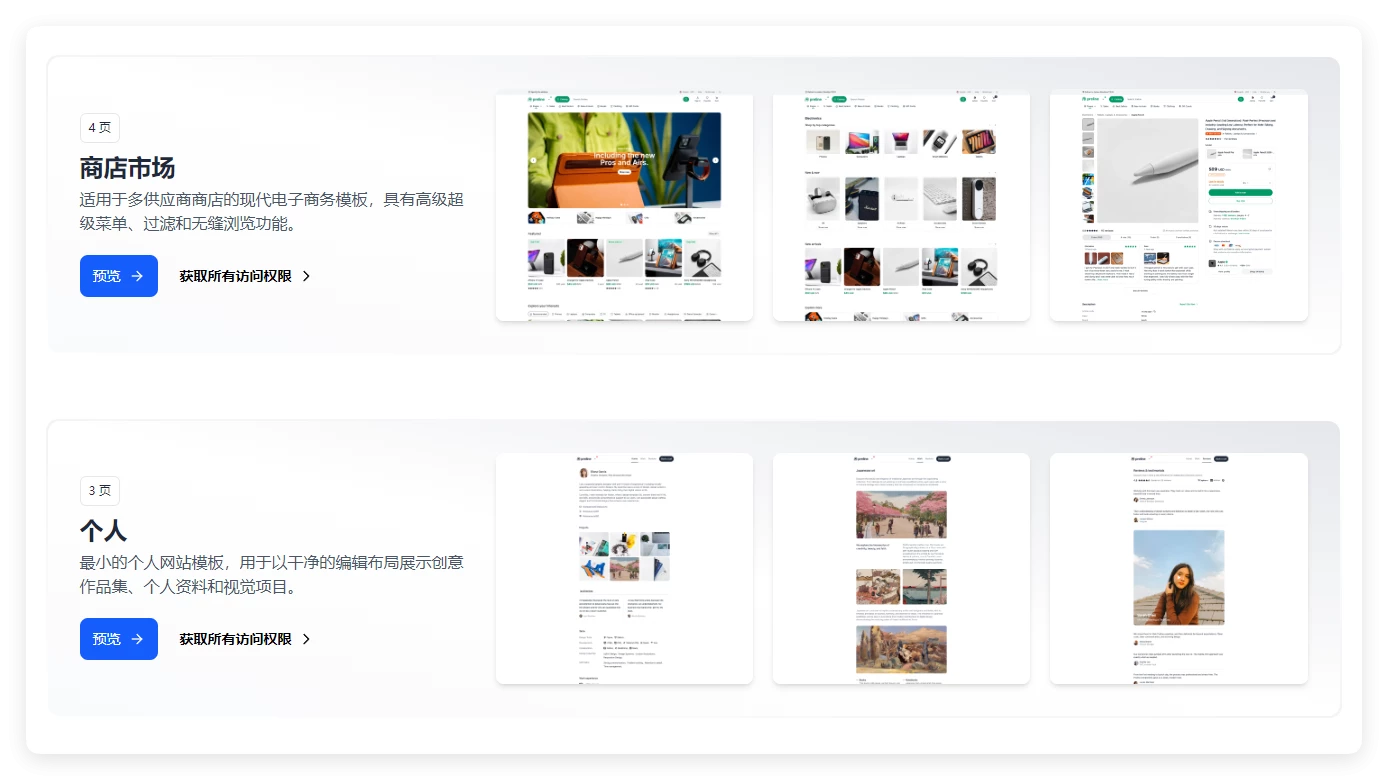The height and width of the screenshot is (780, 1388).
Task: Open the personal profile page thumbnail
Action: pos(624,568)
